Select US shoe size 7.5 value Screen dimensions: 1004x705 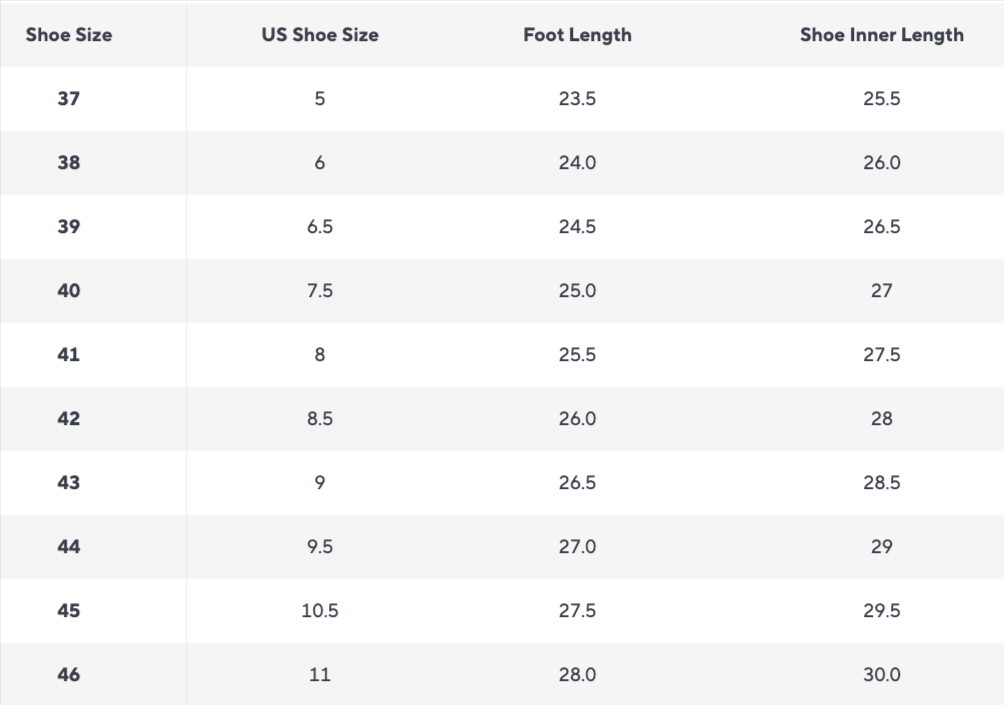320,291
